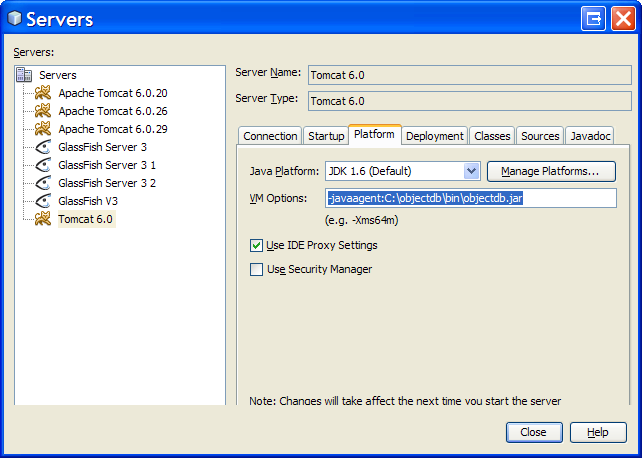Select GlassFish Server 3 1 entry
This screenshot has height=458, width=642.
pyautogui.click(x=107, y=165)
